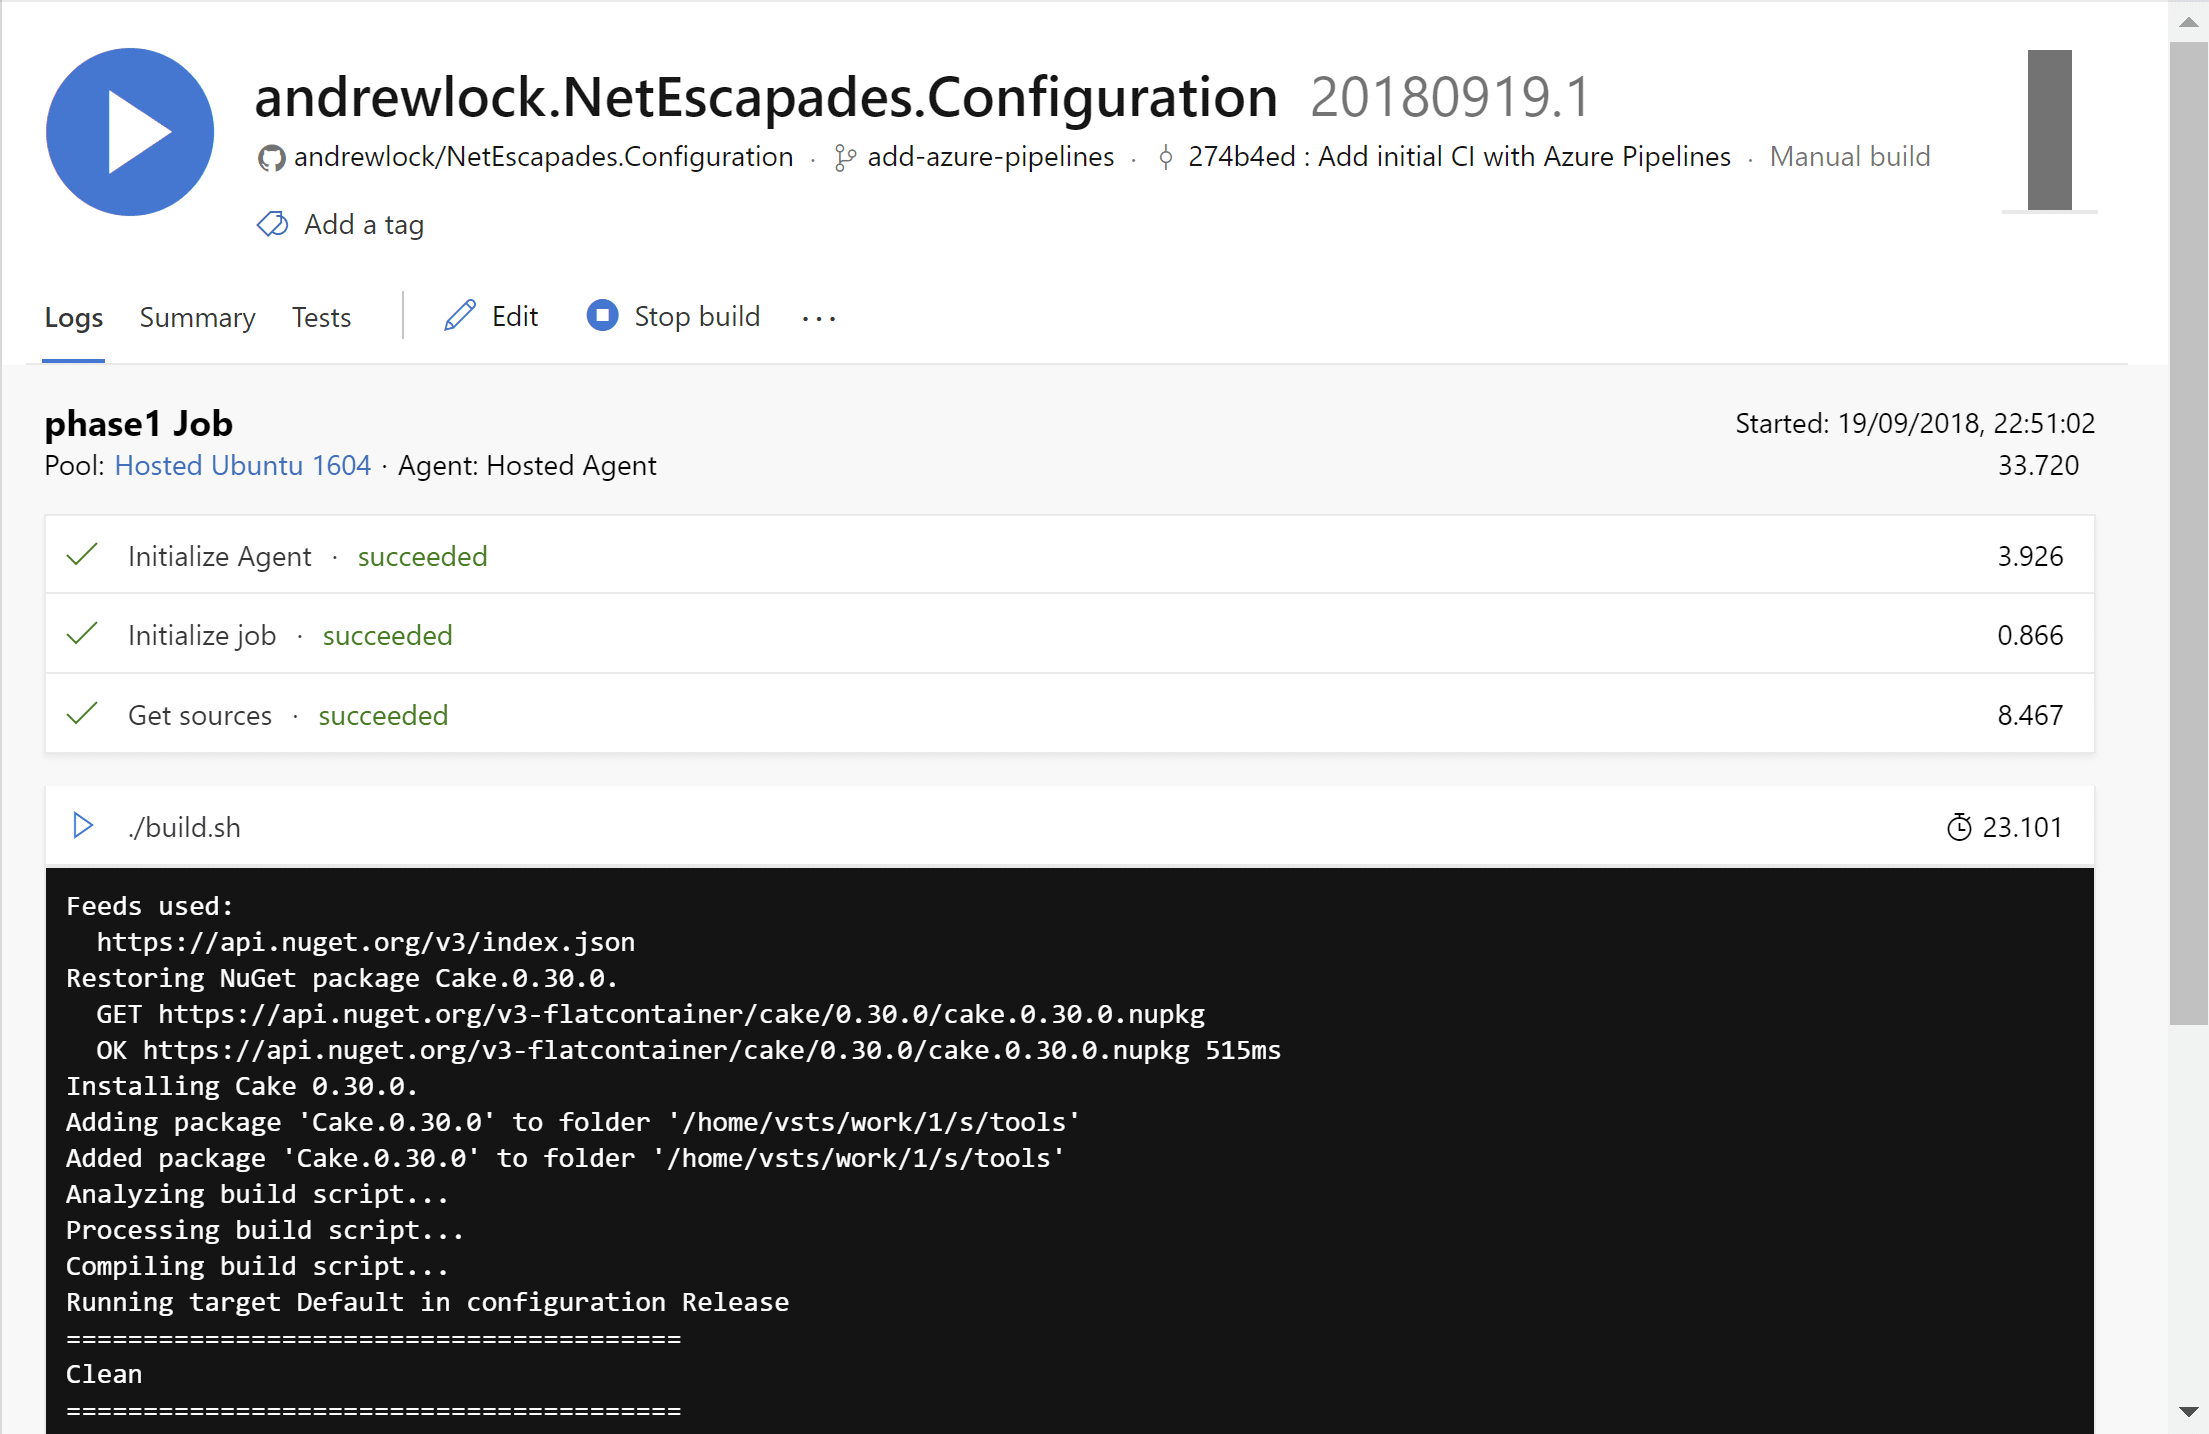Click the 'Compiling build script...' log line

point(258,1266)
